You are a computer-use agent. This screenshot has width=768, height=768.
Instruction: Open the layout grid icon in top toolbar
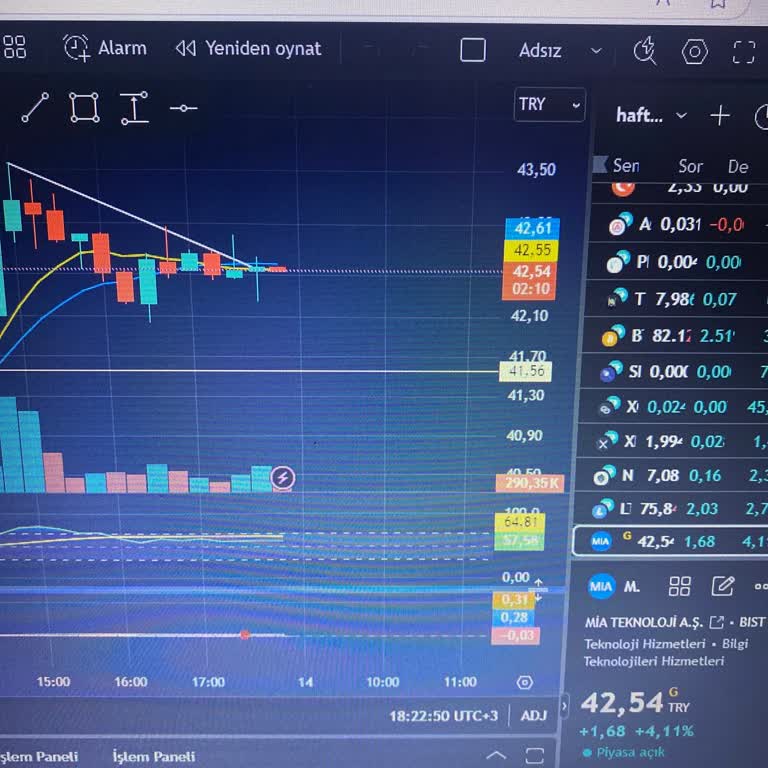(14, 47)
